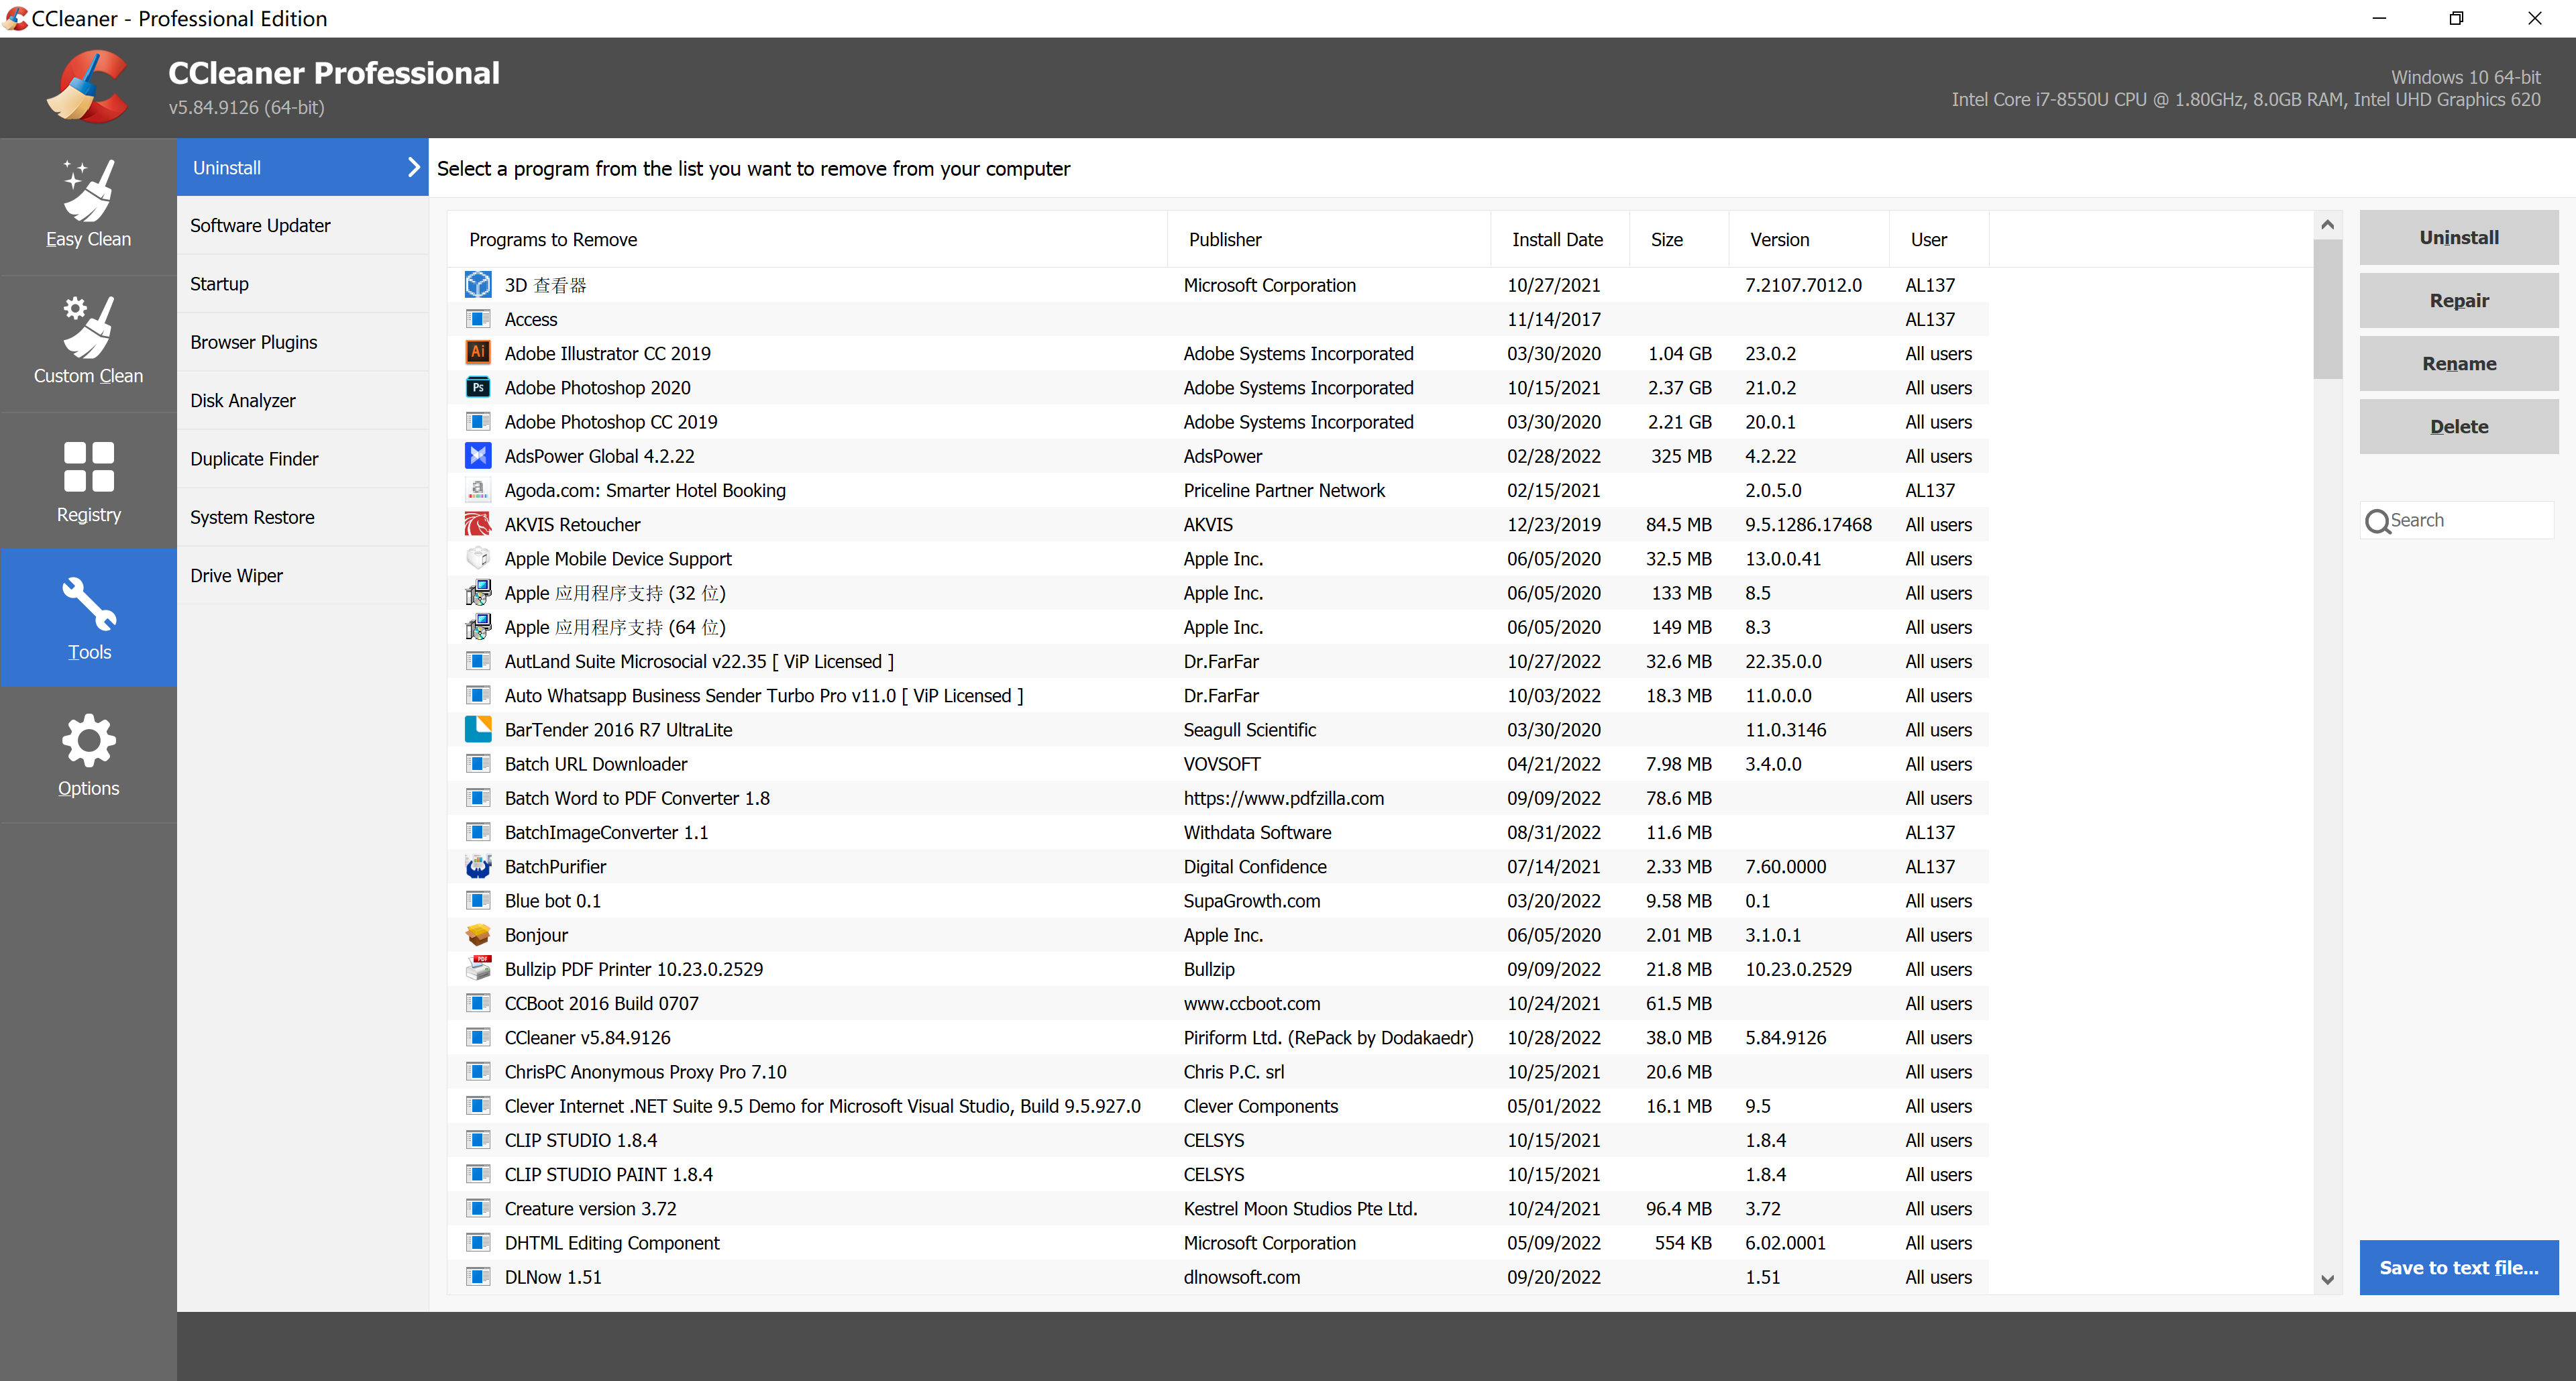Click the Apple Mobile Device Support icon
This screenshot has height=1381, width=2576.
click(478, 558)
